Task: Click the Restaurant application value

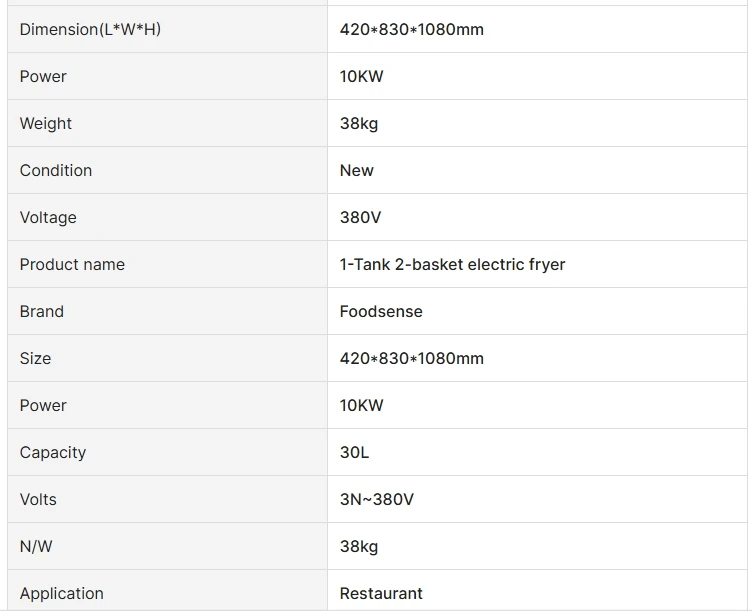Action: coord(381,594)
